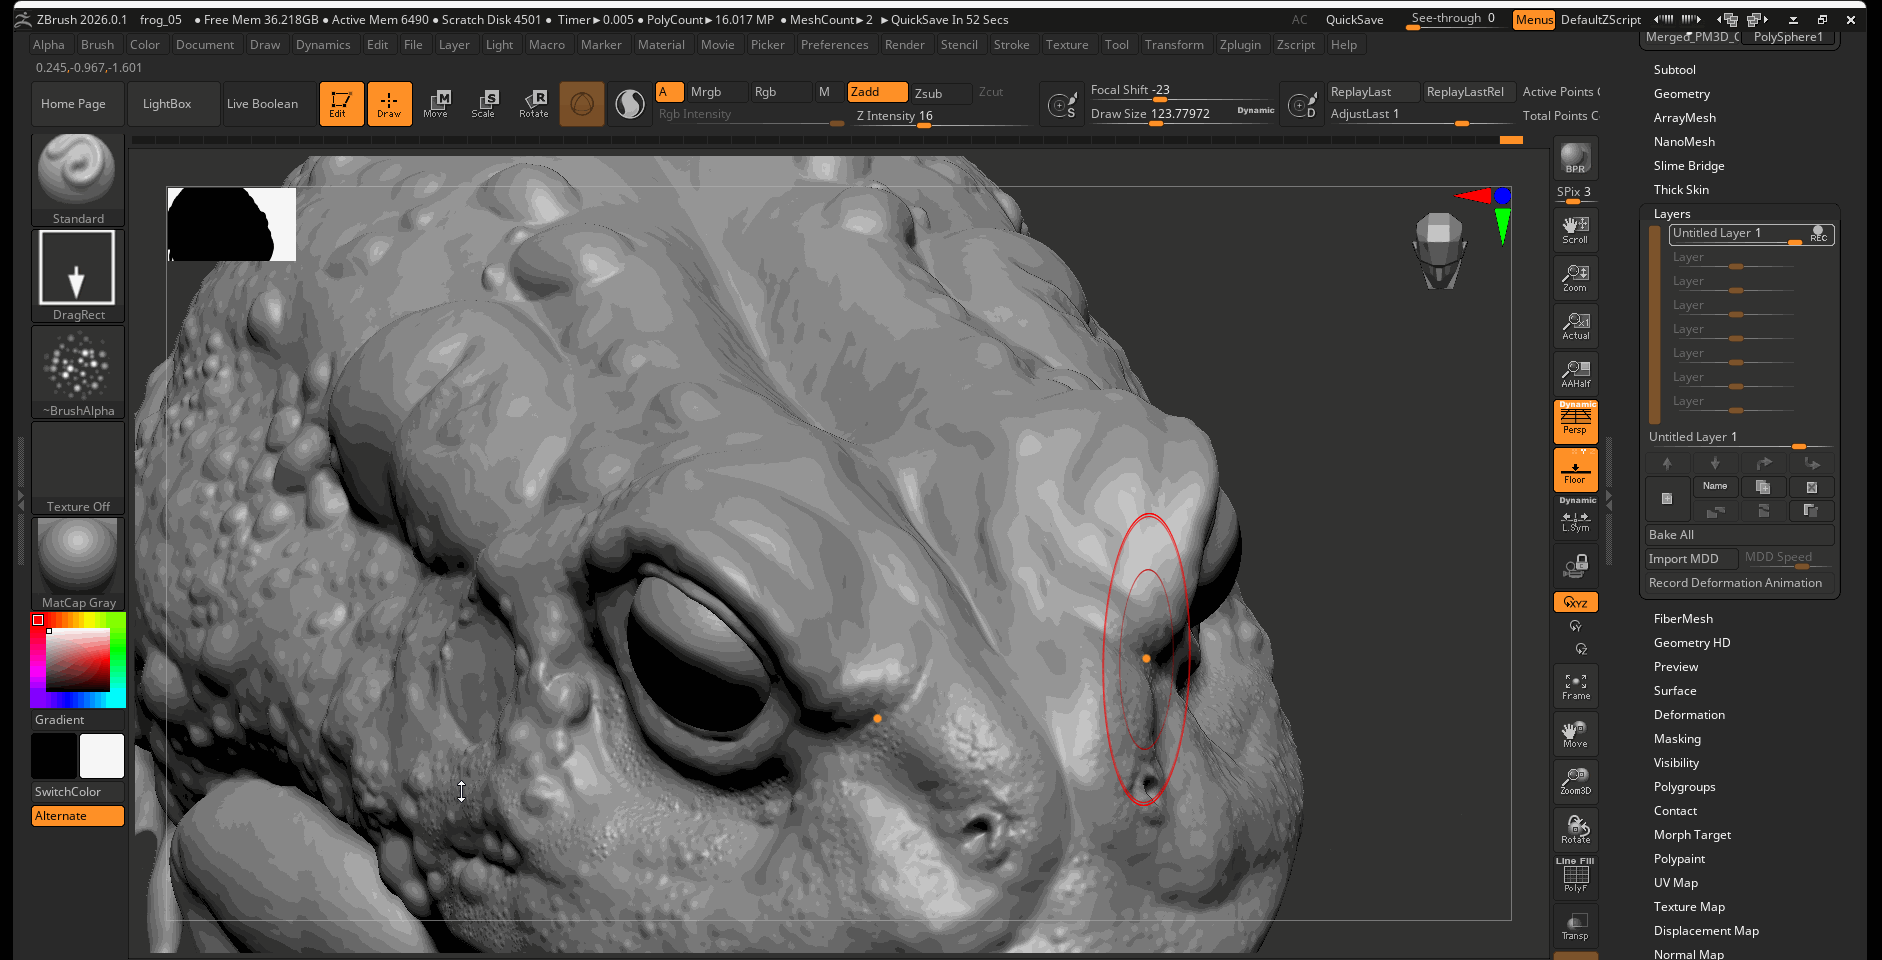This screenshot has width=1882, height=960.
Task: Expand the Deformation section
Action: [1688, 715]
